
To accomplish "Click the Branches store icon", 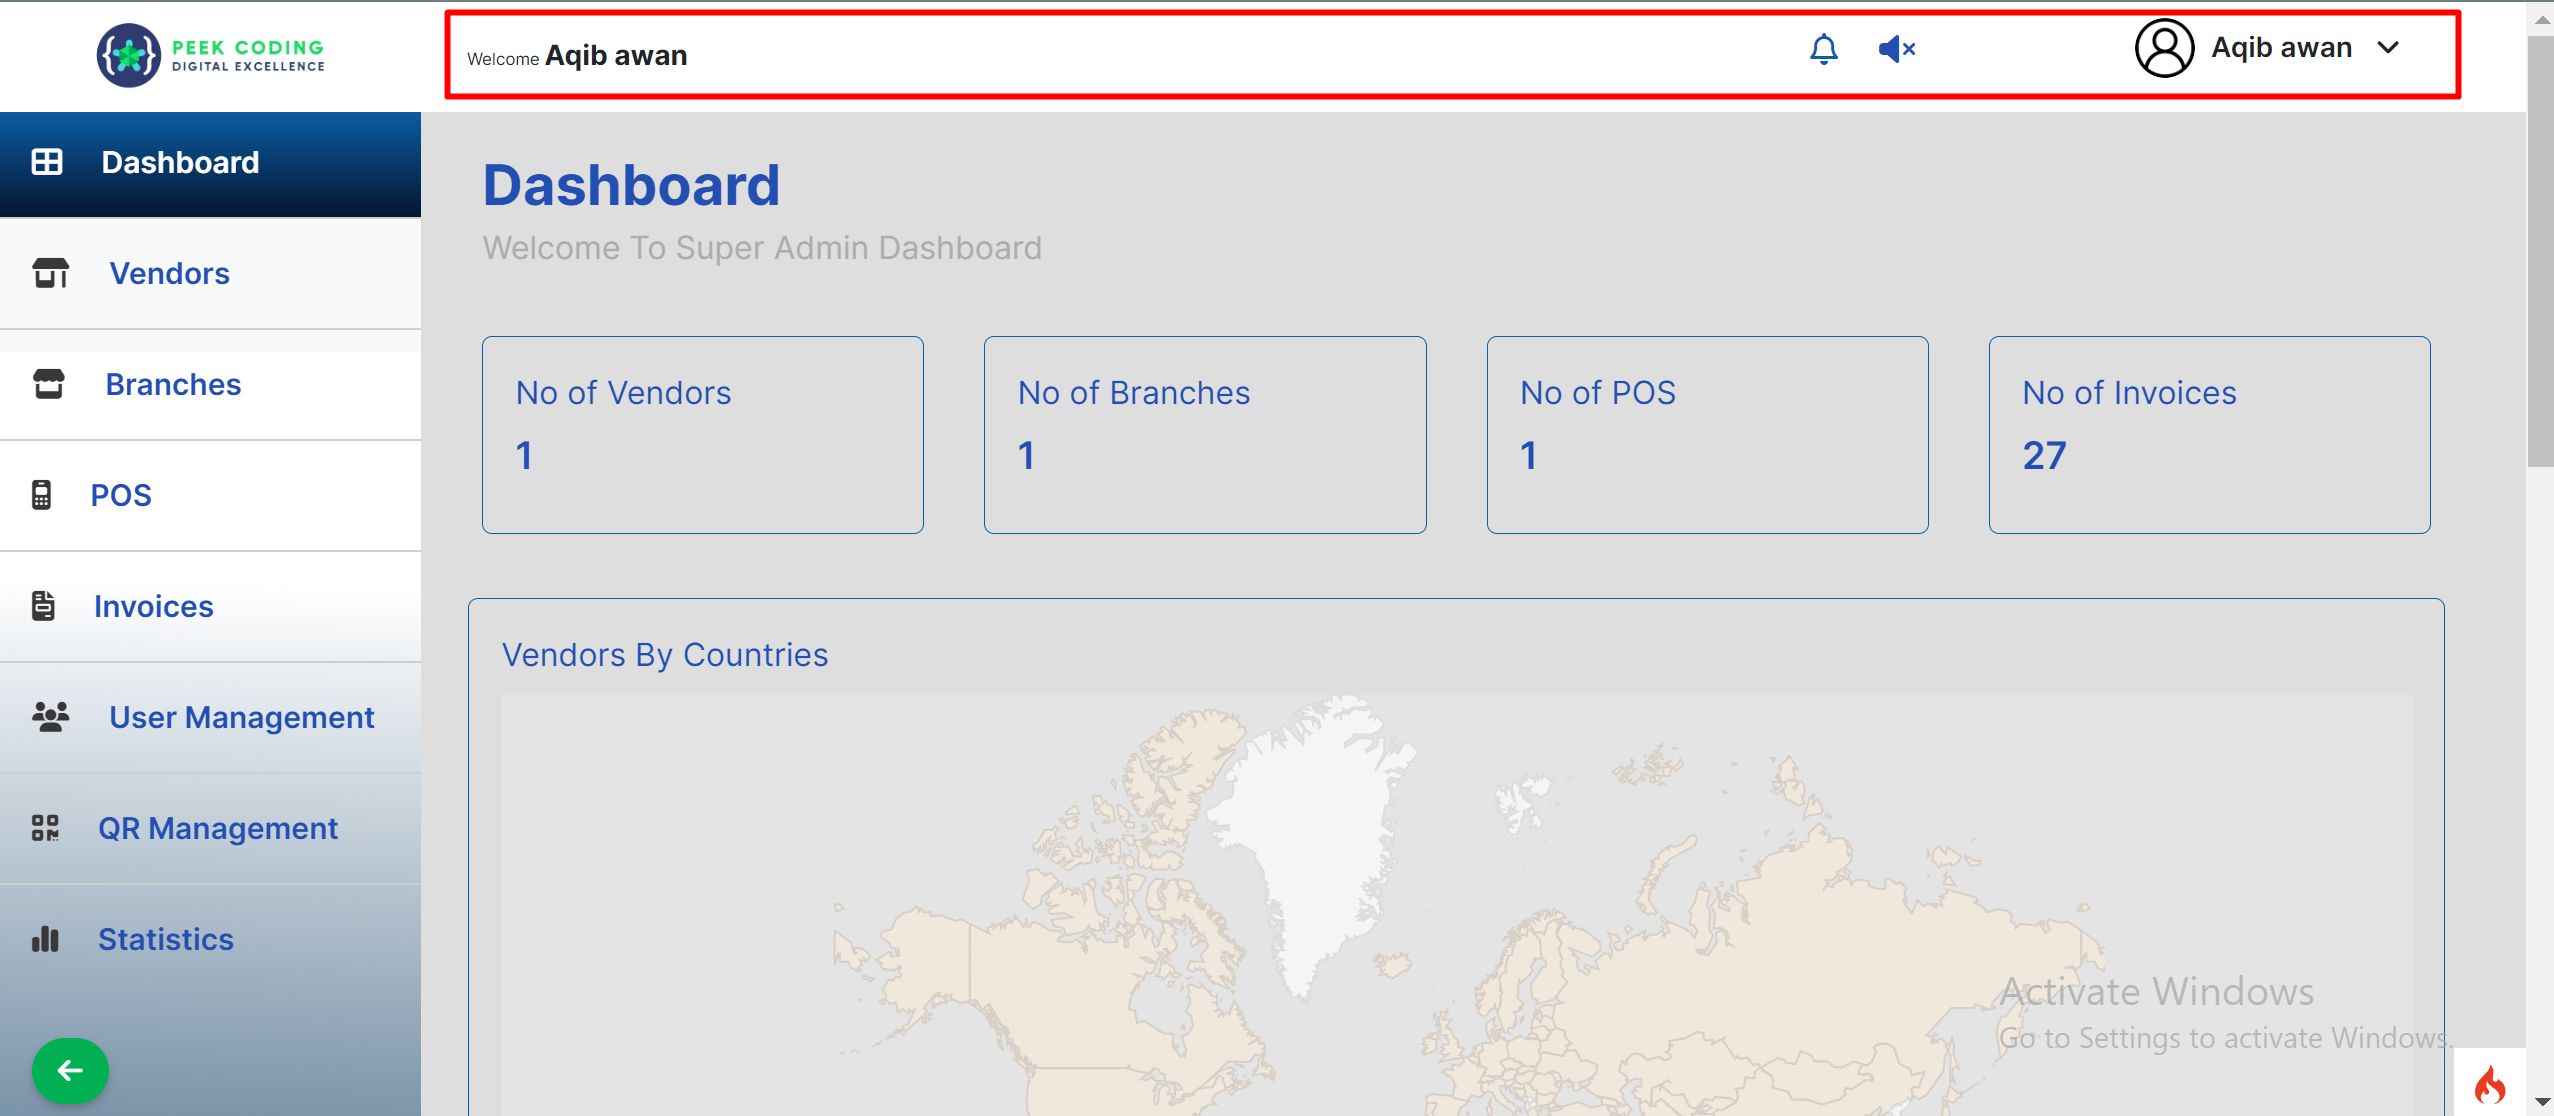I will 49,384.
